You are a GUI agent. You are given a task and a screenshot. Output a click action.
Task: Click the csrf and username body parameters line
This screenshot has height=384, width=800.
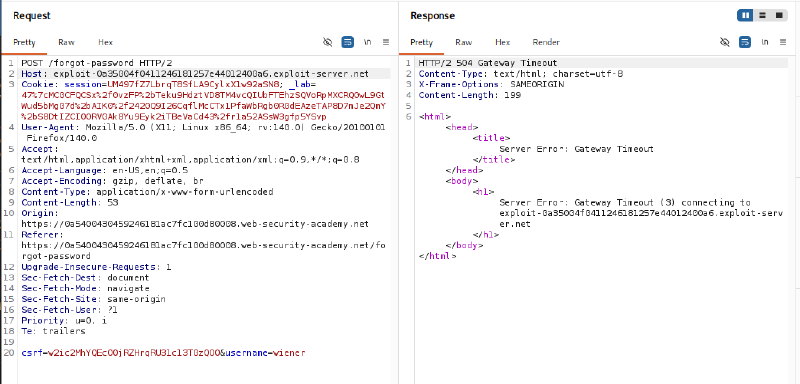coord(163,352)
